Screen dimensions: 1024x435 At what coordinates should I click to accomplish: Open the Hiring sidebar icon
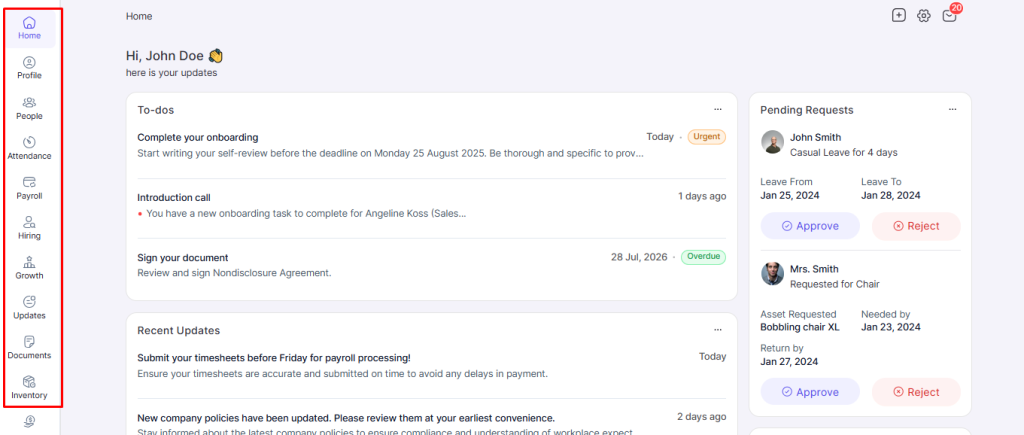[29, 228]
